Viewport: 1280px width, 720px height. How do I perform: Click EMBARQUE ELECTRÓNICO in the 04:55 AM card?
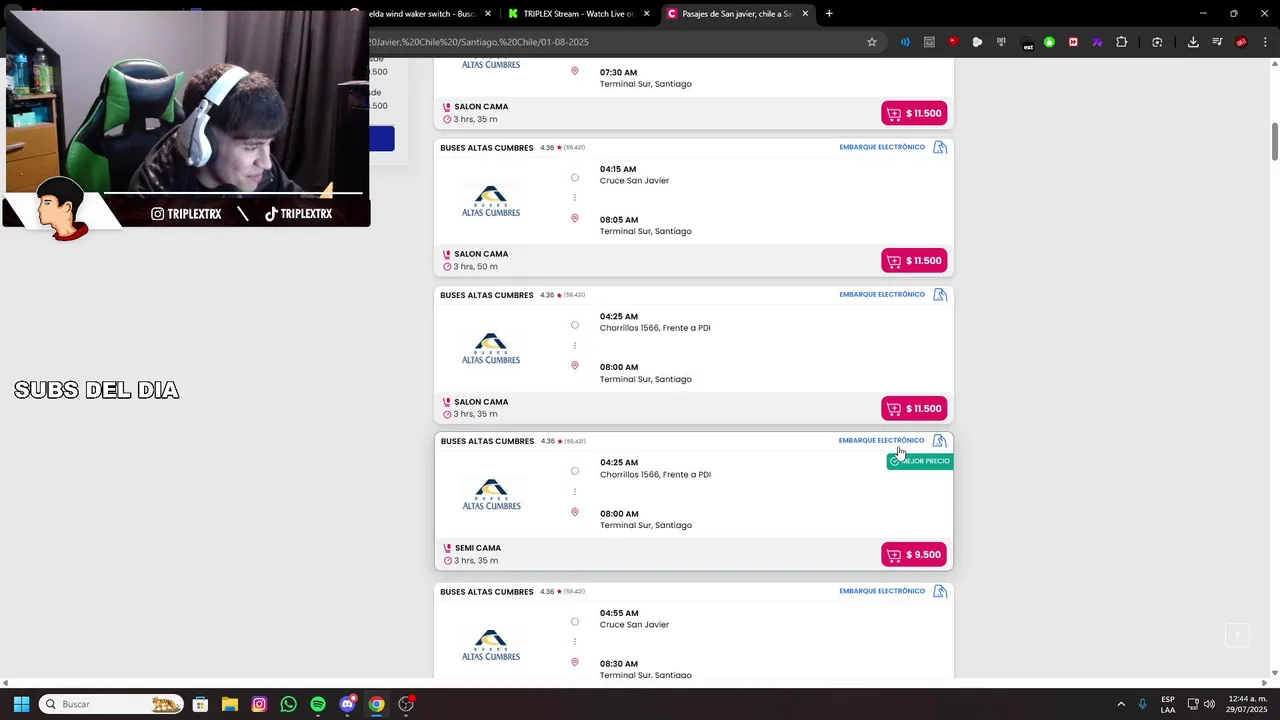coord(882,591)
